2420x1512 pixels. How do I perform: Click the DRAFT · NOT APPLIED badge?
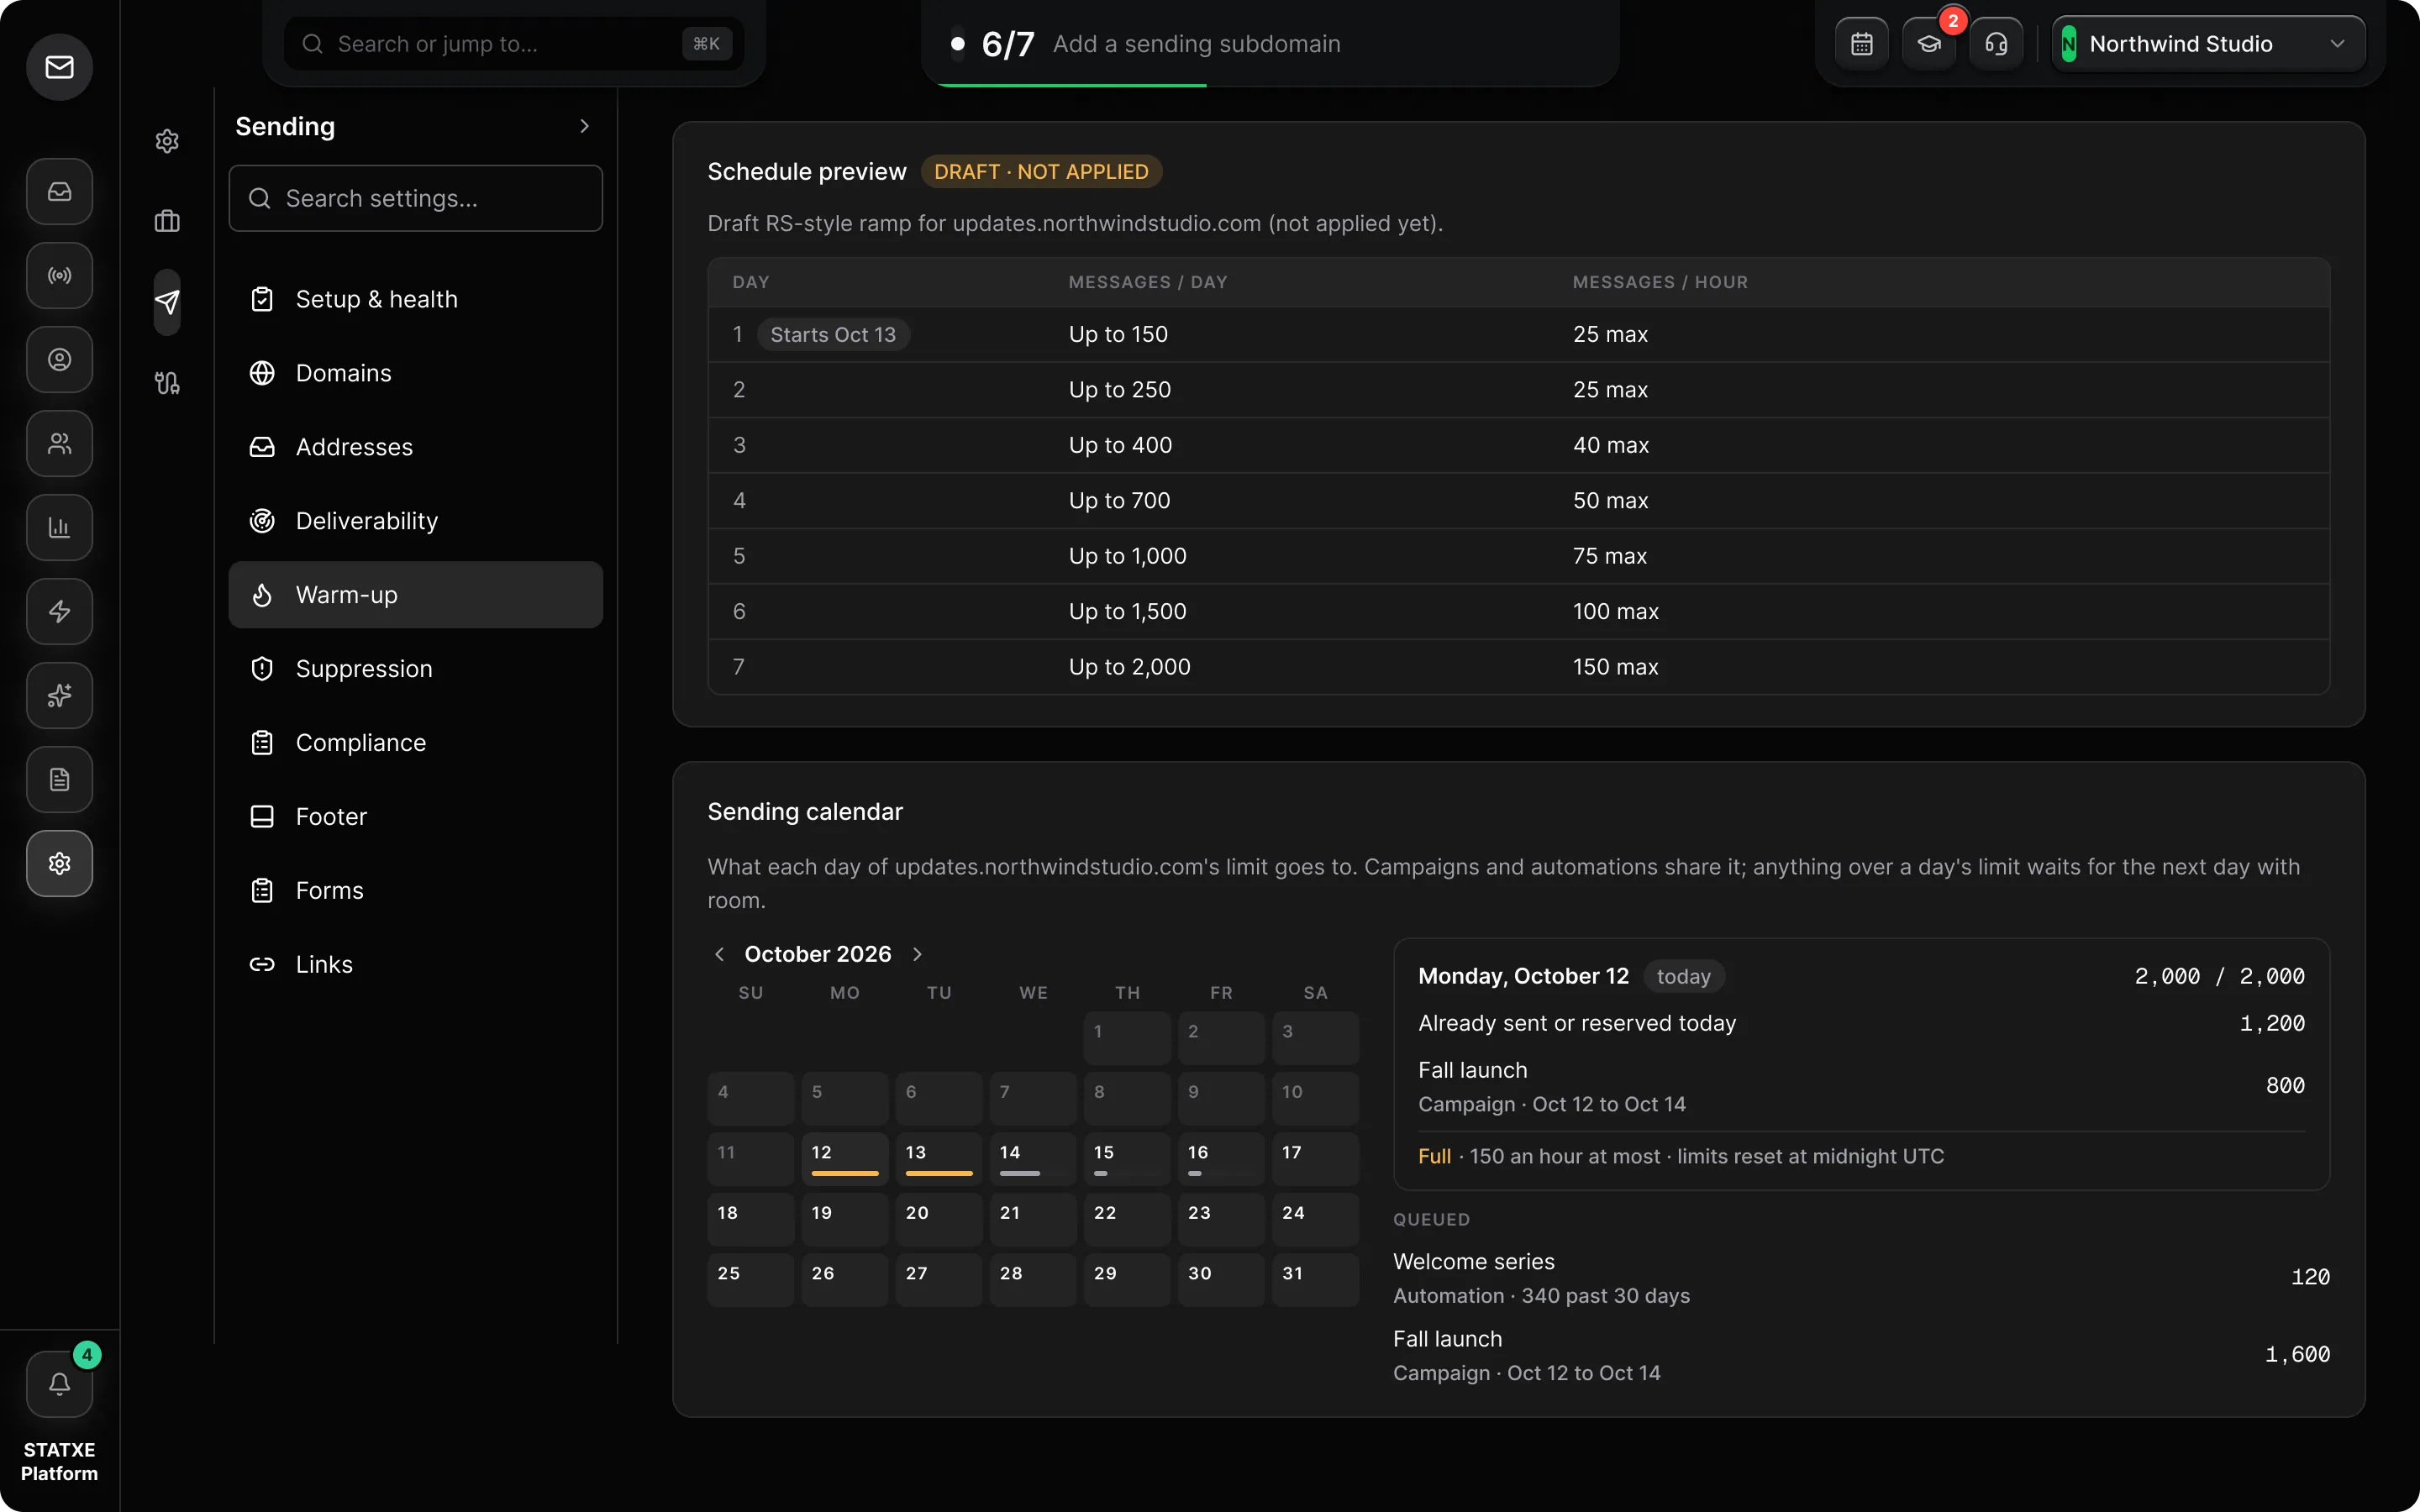pos(1041,172)
